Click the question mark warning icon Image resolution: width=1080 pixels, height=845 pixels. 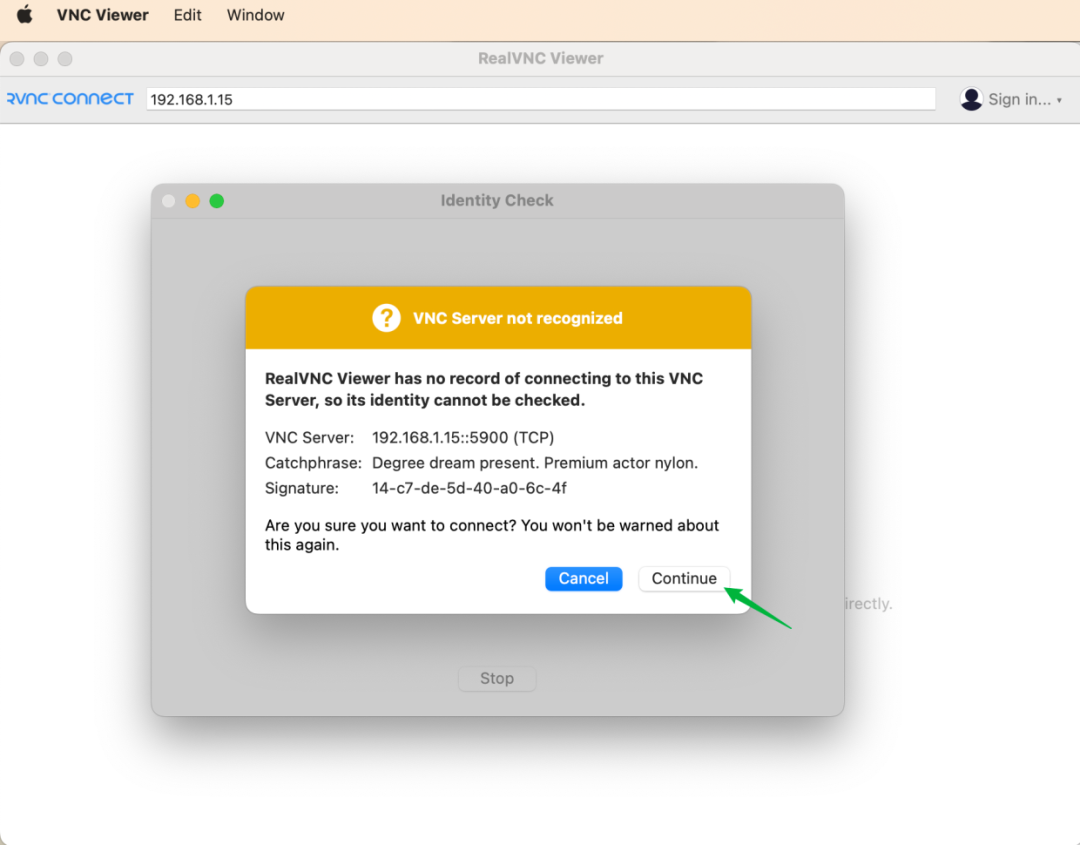[386, 318]
